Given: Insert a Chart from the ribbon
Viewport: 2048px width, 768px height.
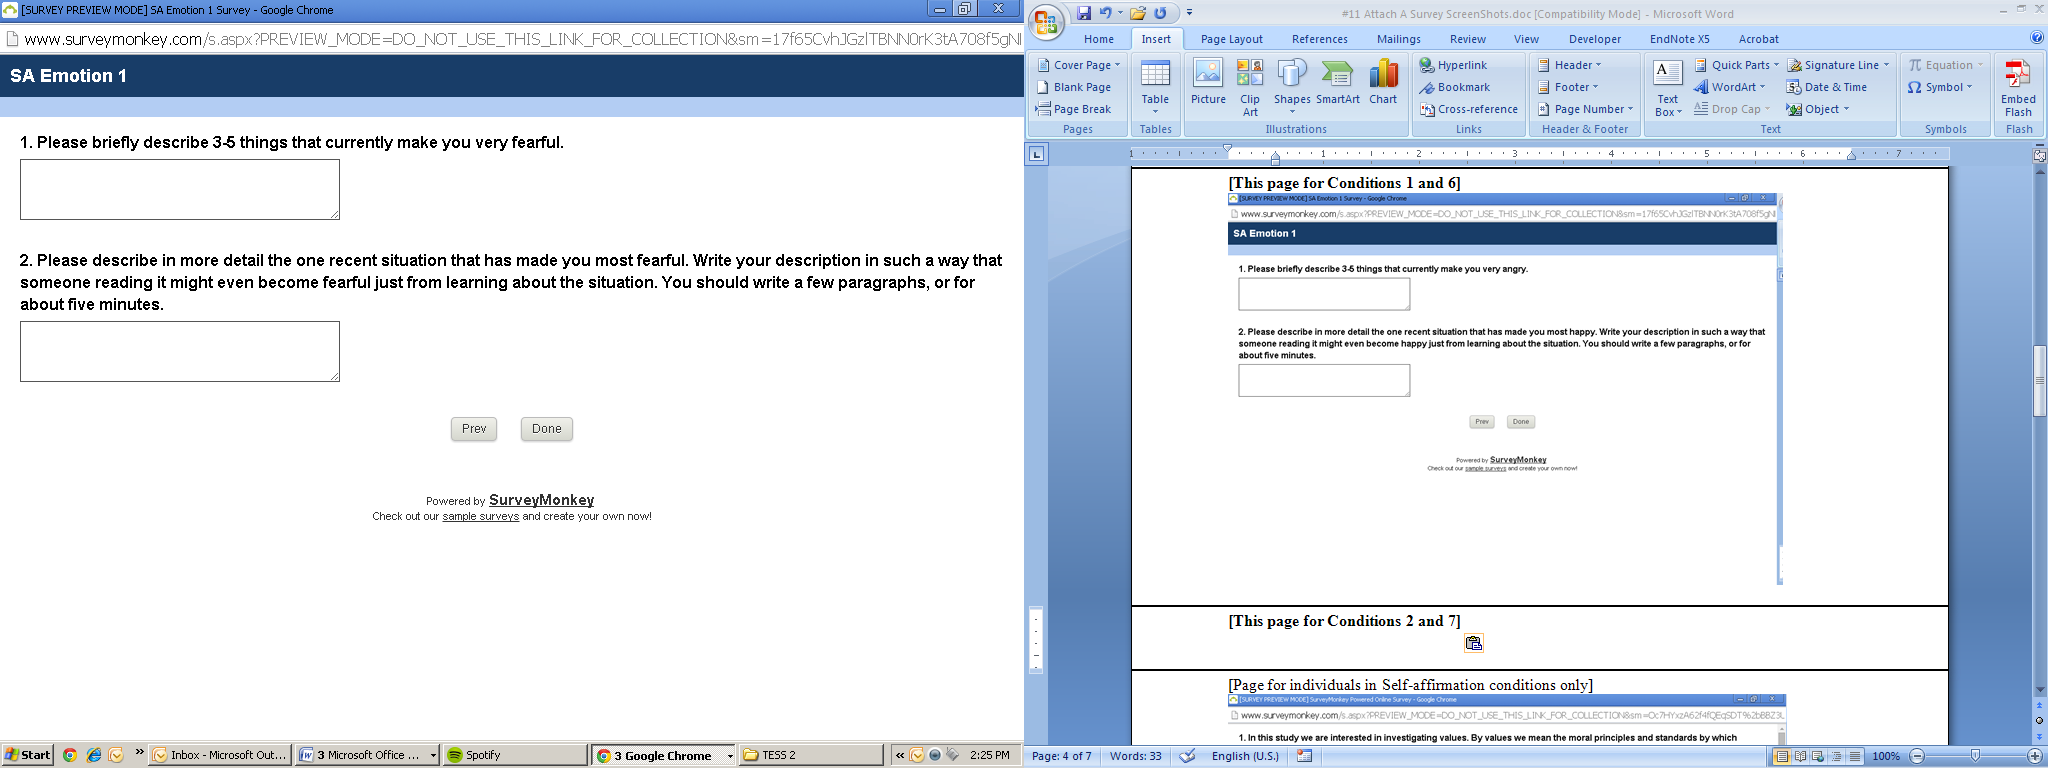Looking at the screenshot, I should pyautogui.click(x=1383, y=83).
